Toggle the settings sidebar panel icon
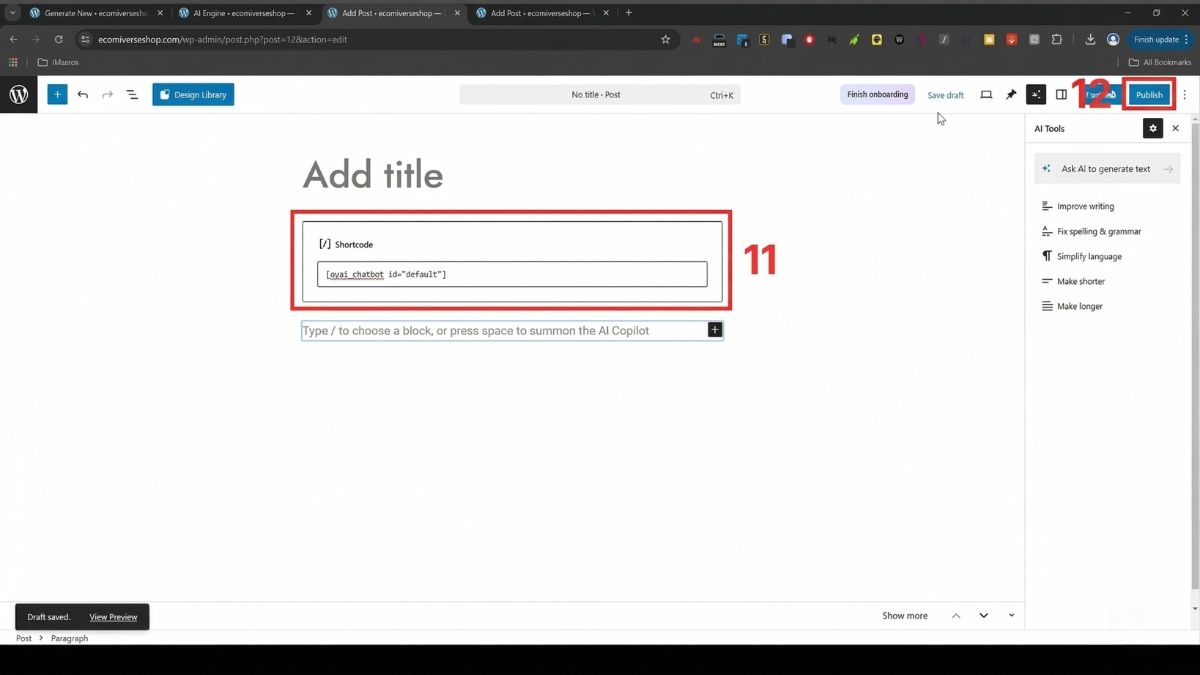Viewport: 1200px width, 675px height. pos(1062,95)
